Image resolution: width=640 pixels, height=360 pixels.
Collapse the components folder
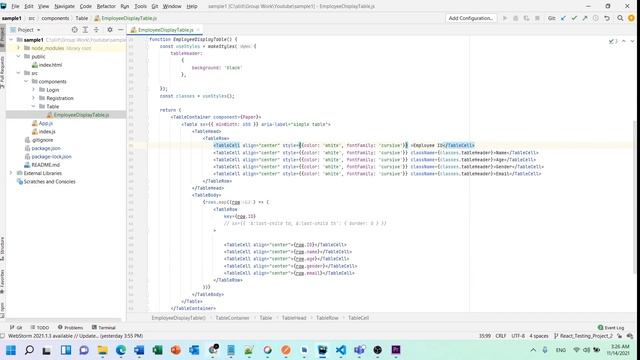(x=26, y=81)
